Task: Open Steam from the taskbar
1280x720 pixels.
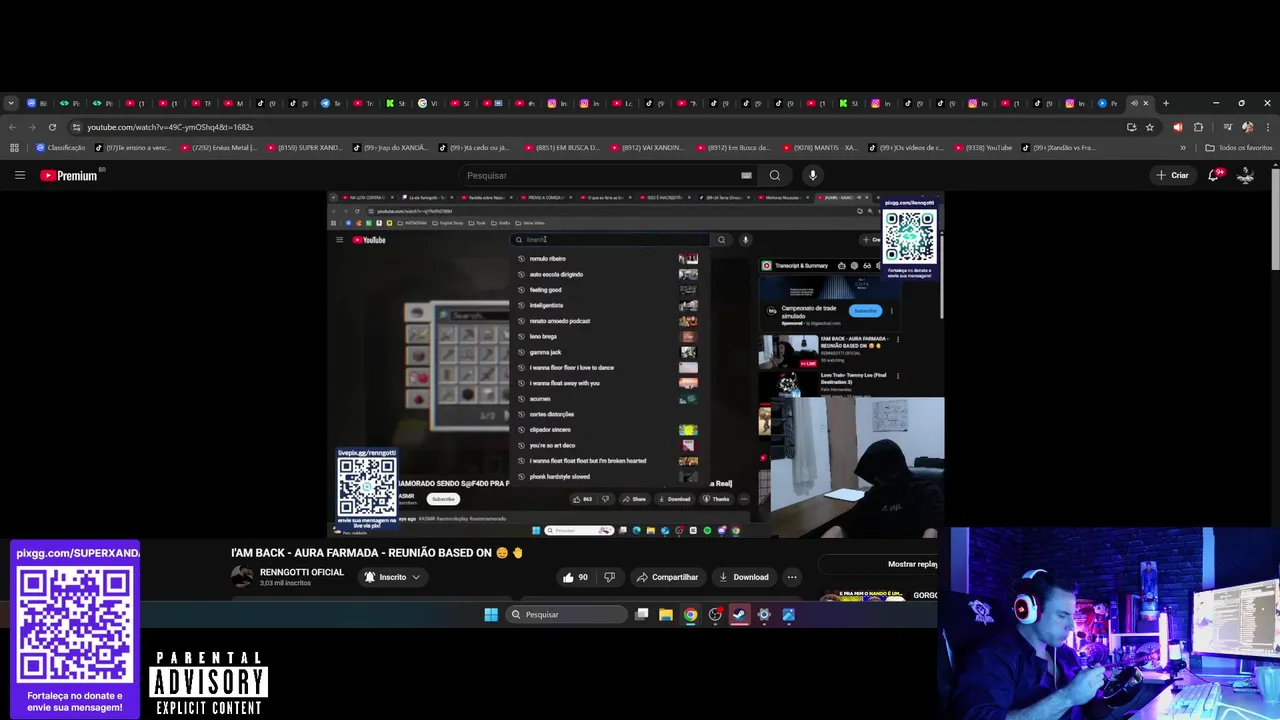Action: pyautogui.click(x=739, y=614)
